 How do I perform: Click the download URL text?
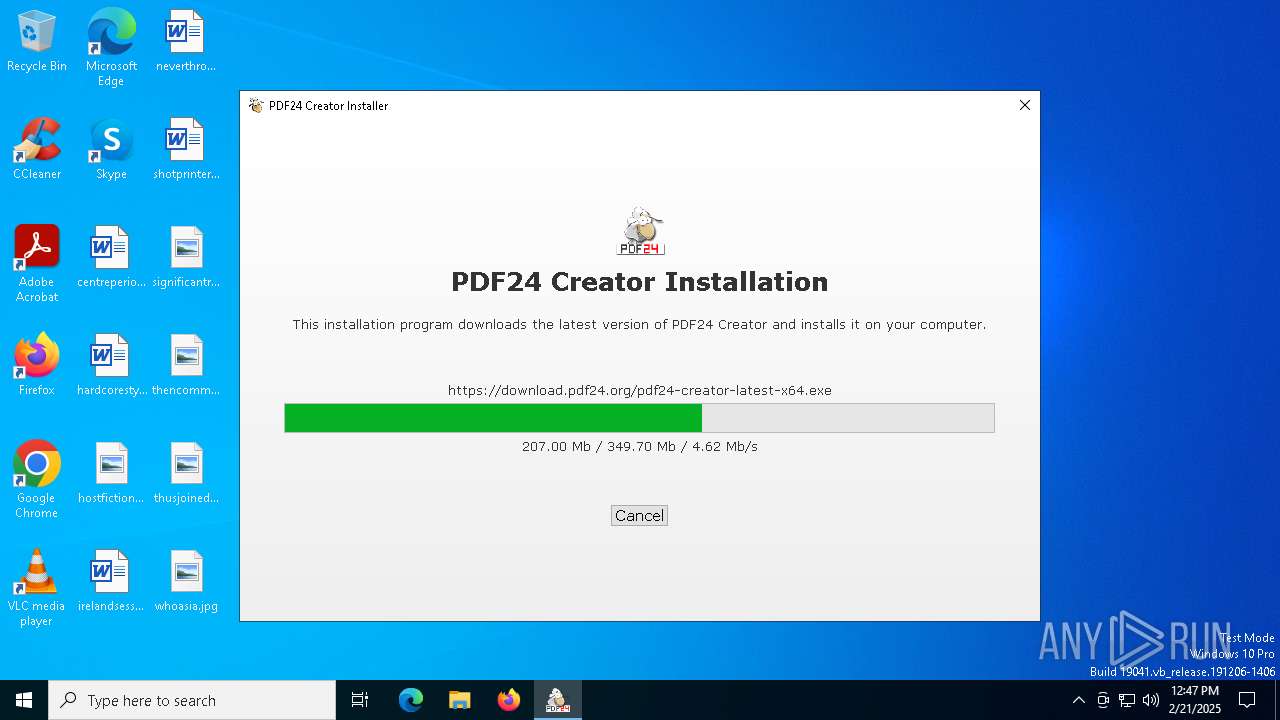[639, 390]
